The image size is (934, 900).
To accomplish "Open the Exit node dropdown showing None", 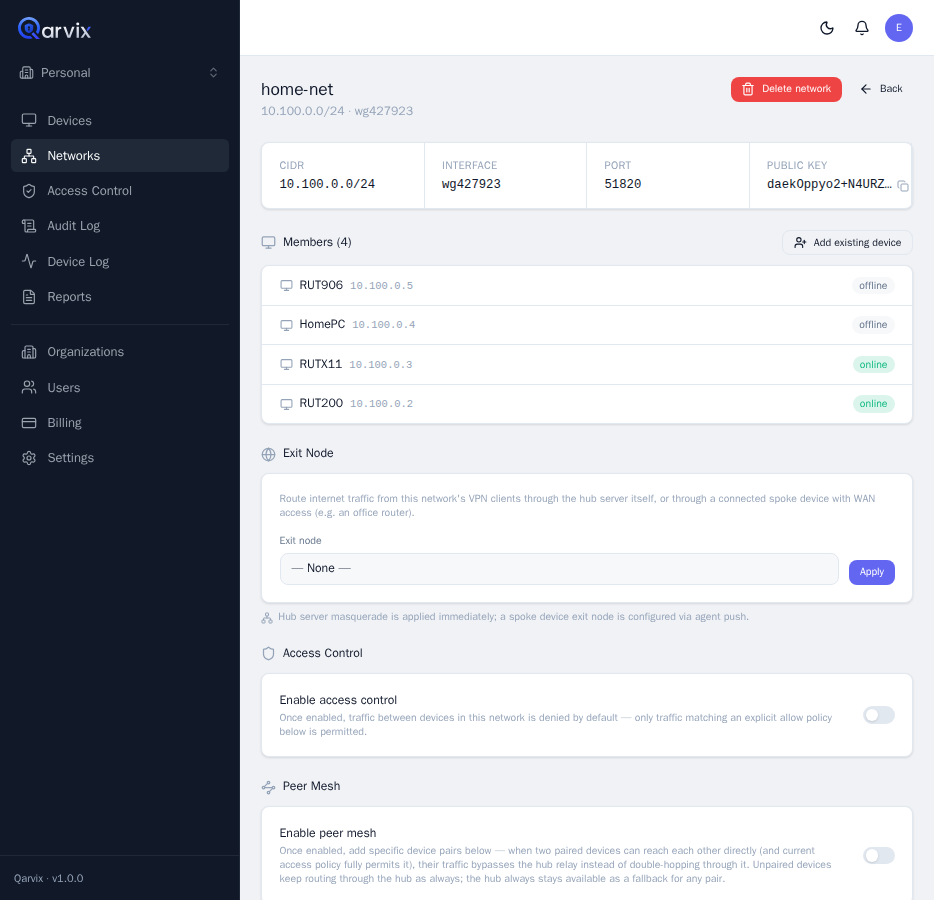I will [x=559, y=569].
